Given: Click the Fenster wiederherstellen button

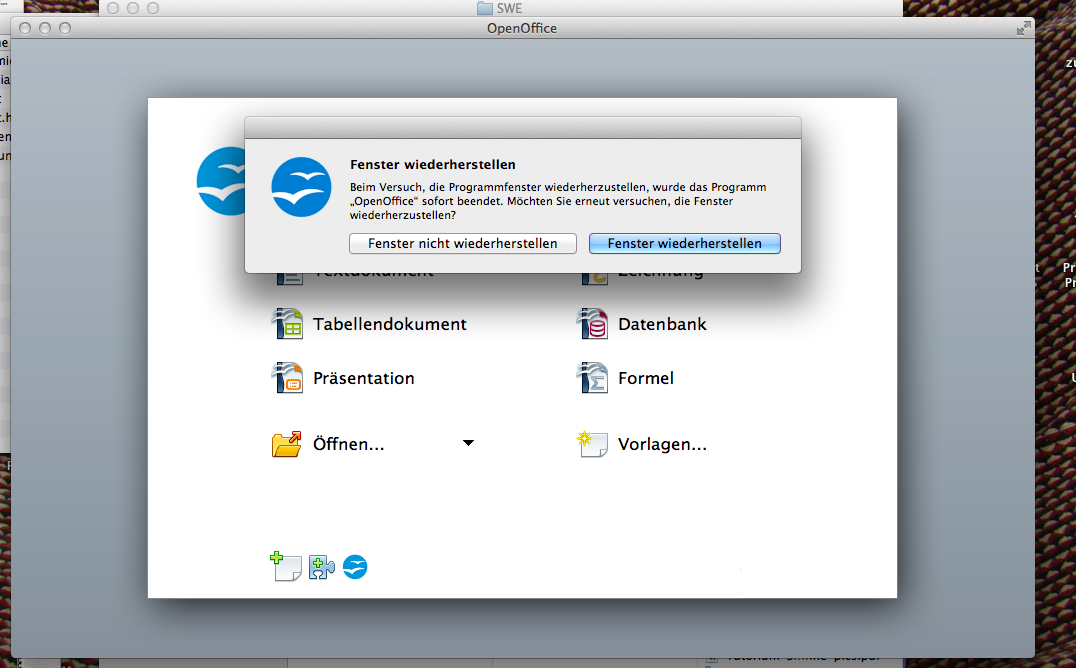Looking at the screenshot, I should pos(684,243).
